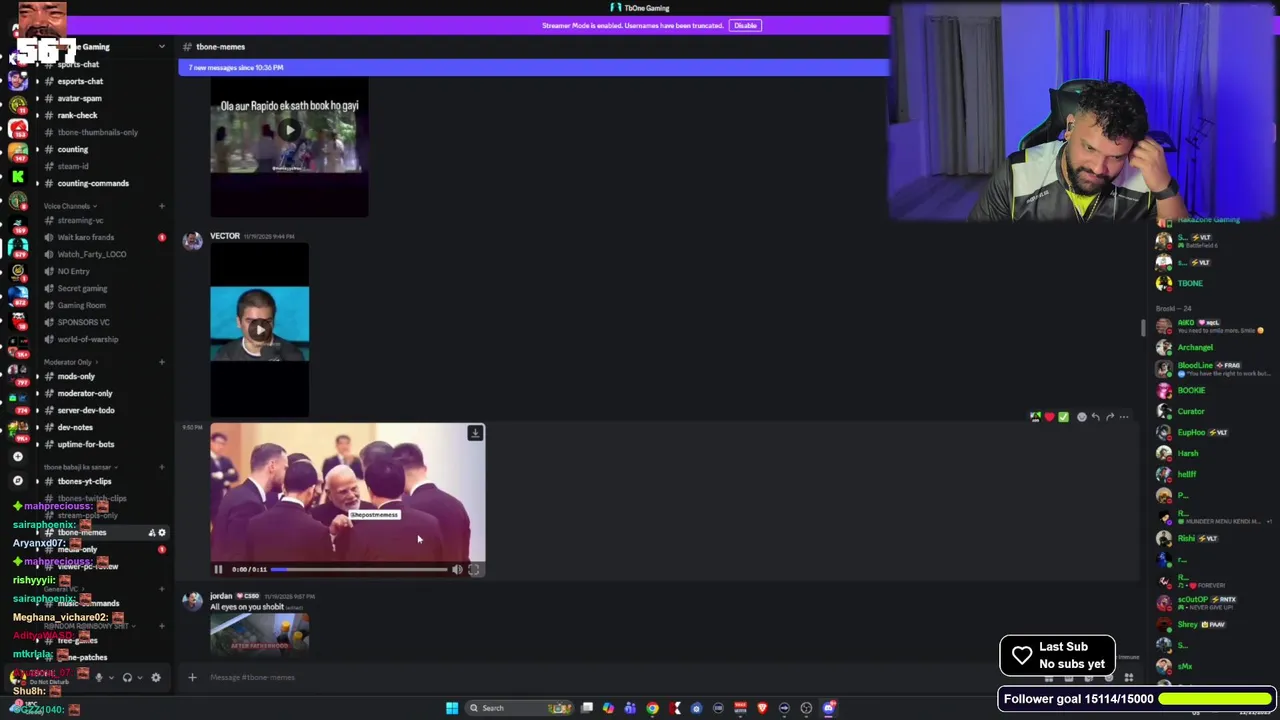Open Discord from the taskbar

[829, 708]
